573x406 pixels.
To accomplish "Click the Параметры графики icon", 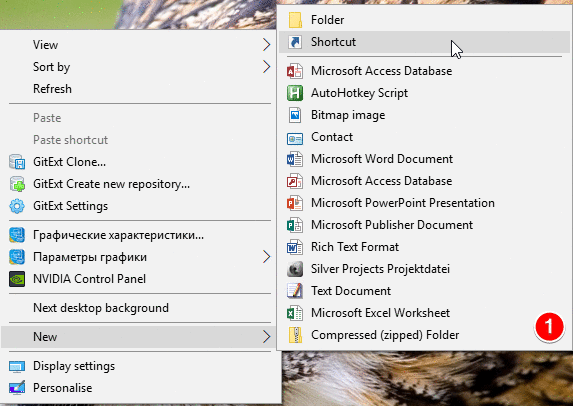I will (17, 257).
